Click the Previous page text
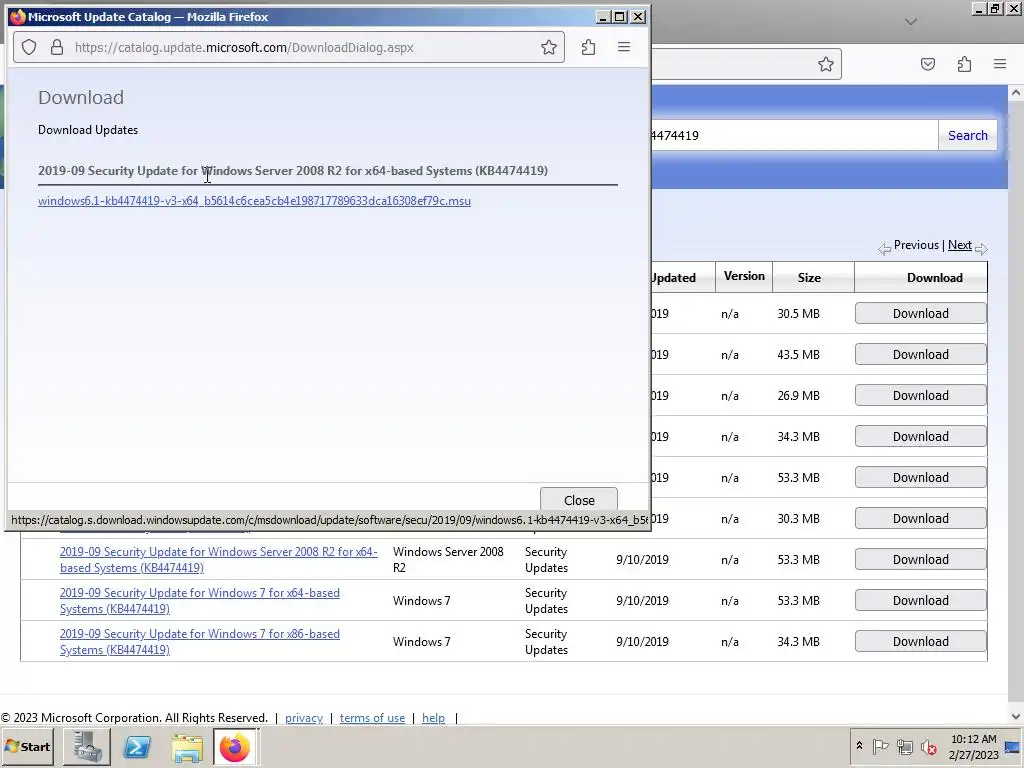This screenshot has height=768, width=1024. pyautogui.click(x=916, y=245)
